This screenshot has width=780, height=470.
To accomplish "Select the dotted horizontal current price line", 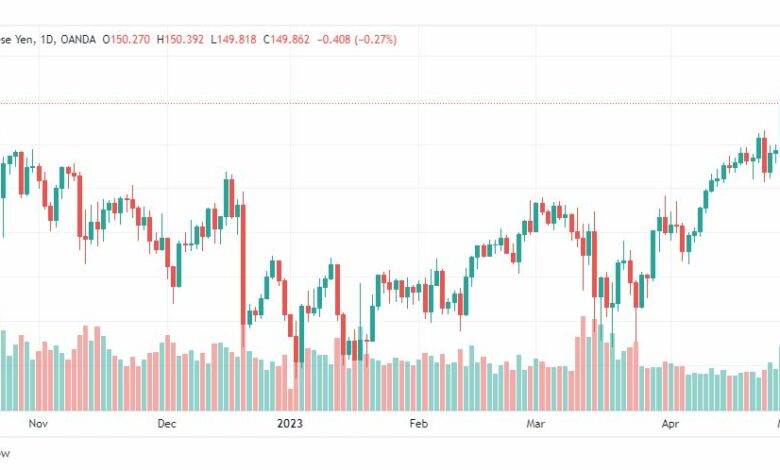I will click(x=390, y=103).
